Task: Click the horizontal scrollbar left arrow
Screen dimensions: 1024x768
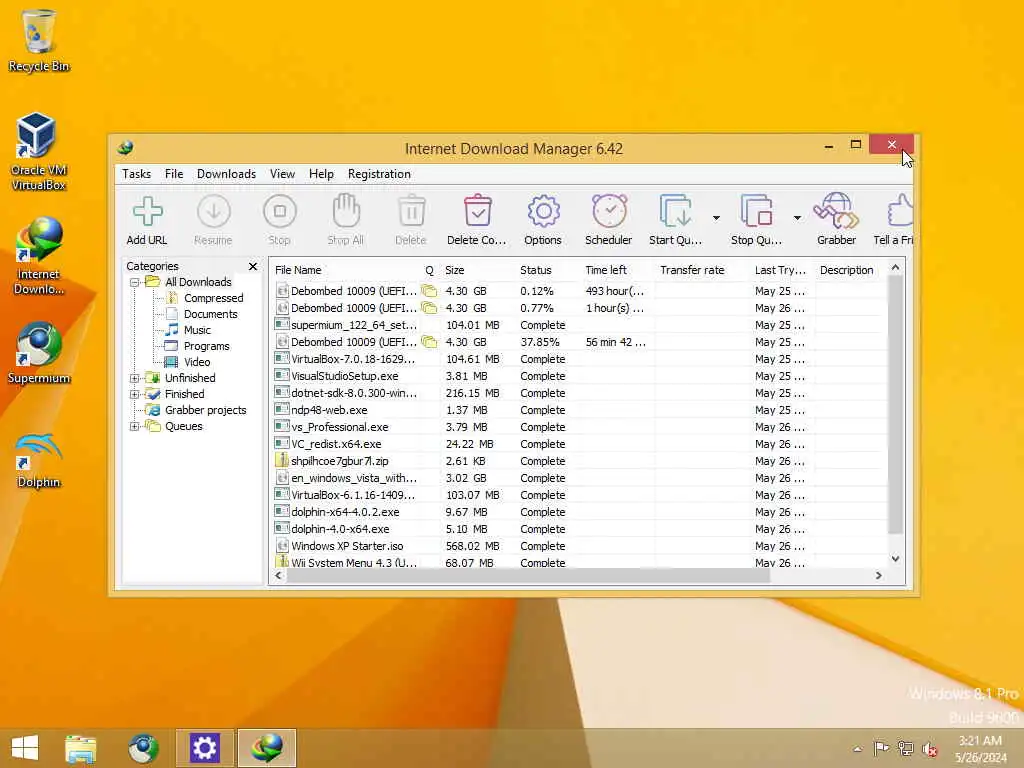Action: pyautogui.click(x=279, y=575)
